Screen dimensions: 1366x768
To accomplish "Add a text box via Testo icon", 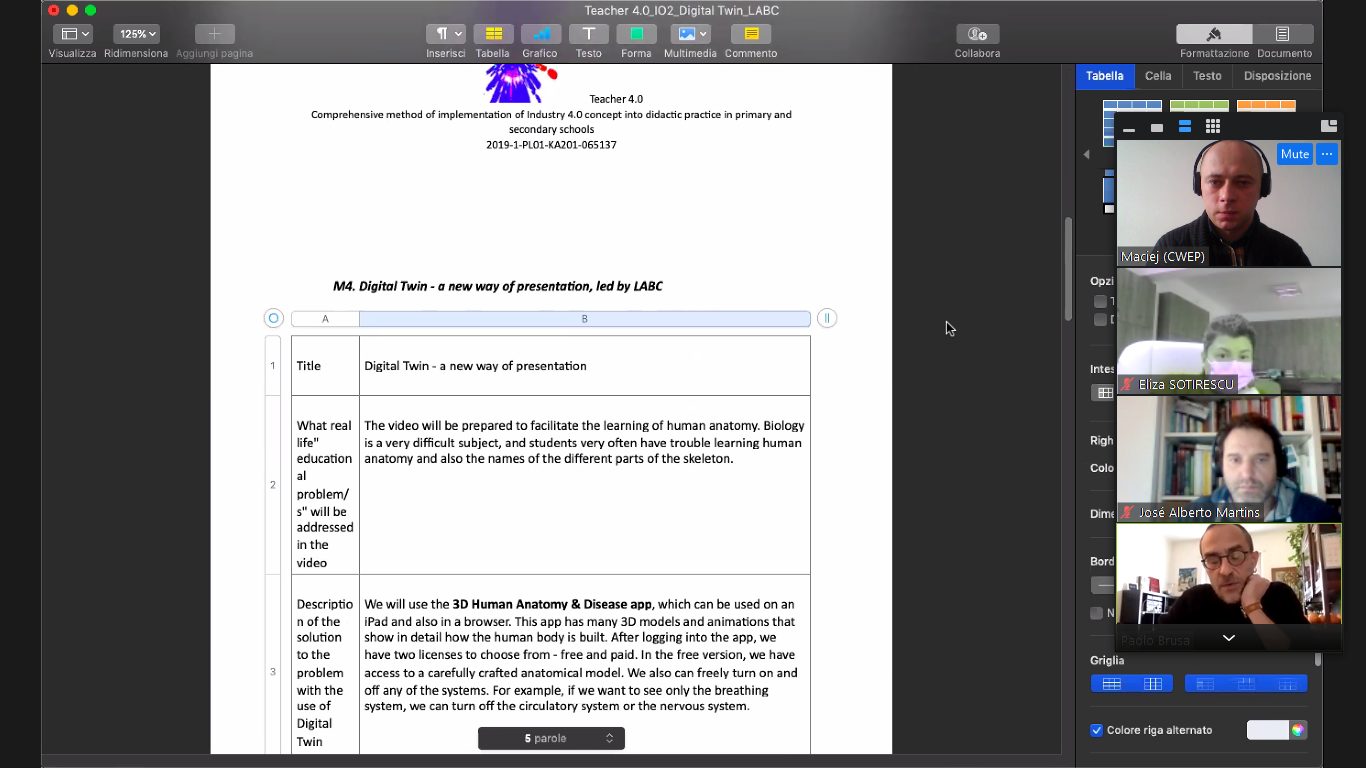I will pyautogui.click(x=588, y=34).
